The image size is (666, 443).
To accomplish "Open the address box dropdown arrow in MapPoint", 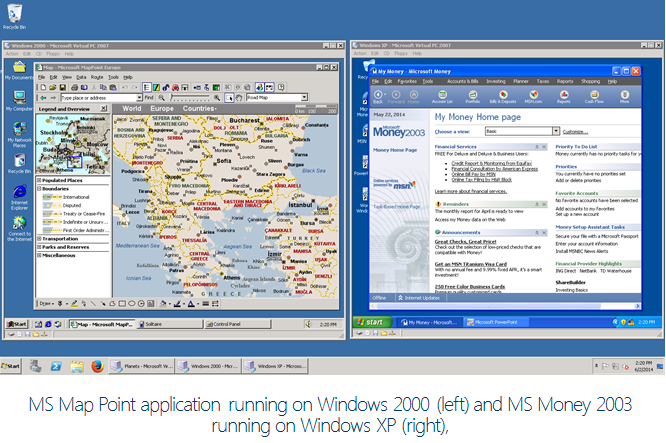I will (139, 98).
